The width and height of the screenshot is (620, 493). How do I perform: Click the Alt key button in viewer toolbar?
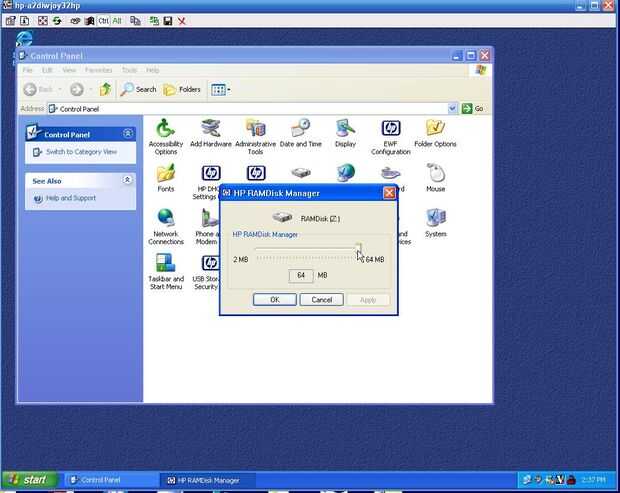pyautogui.click(x=117, y=21)
